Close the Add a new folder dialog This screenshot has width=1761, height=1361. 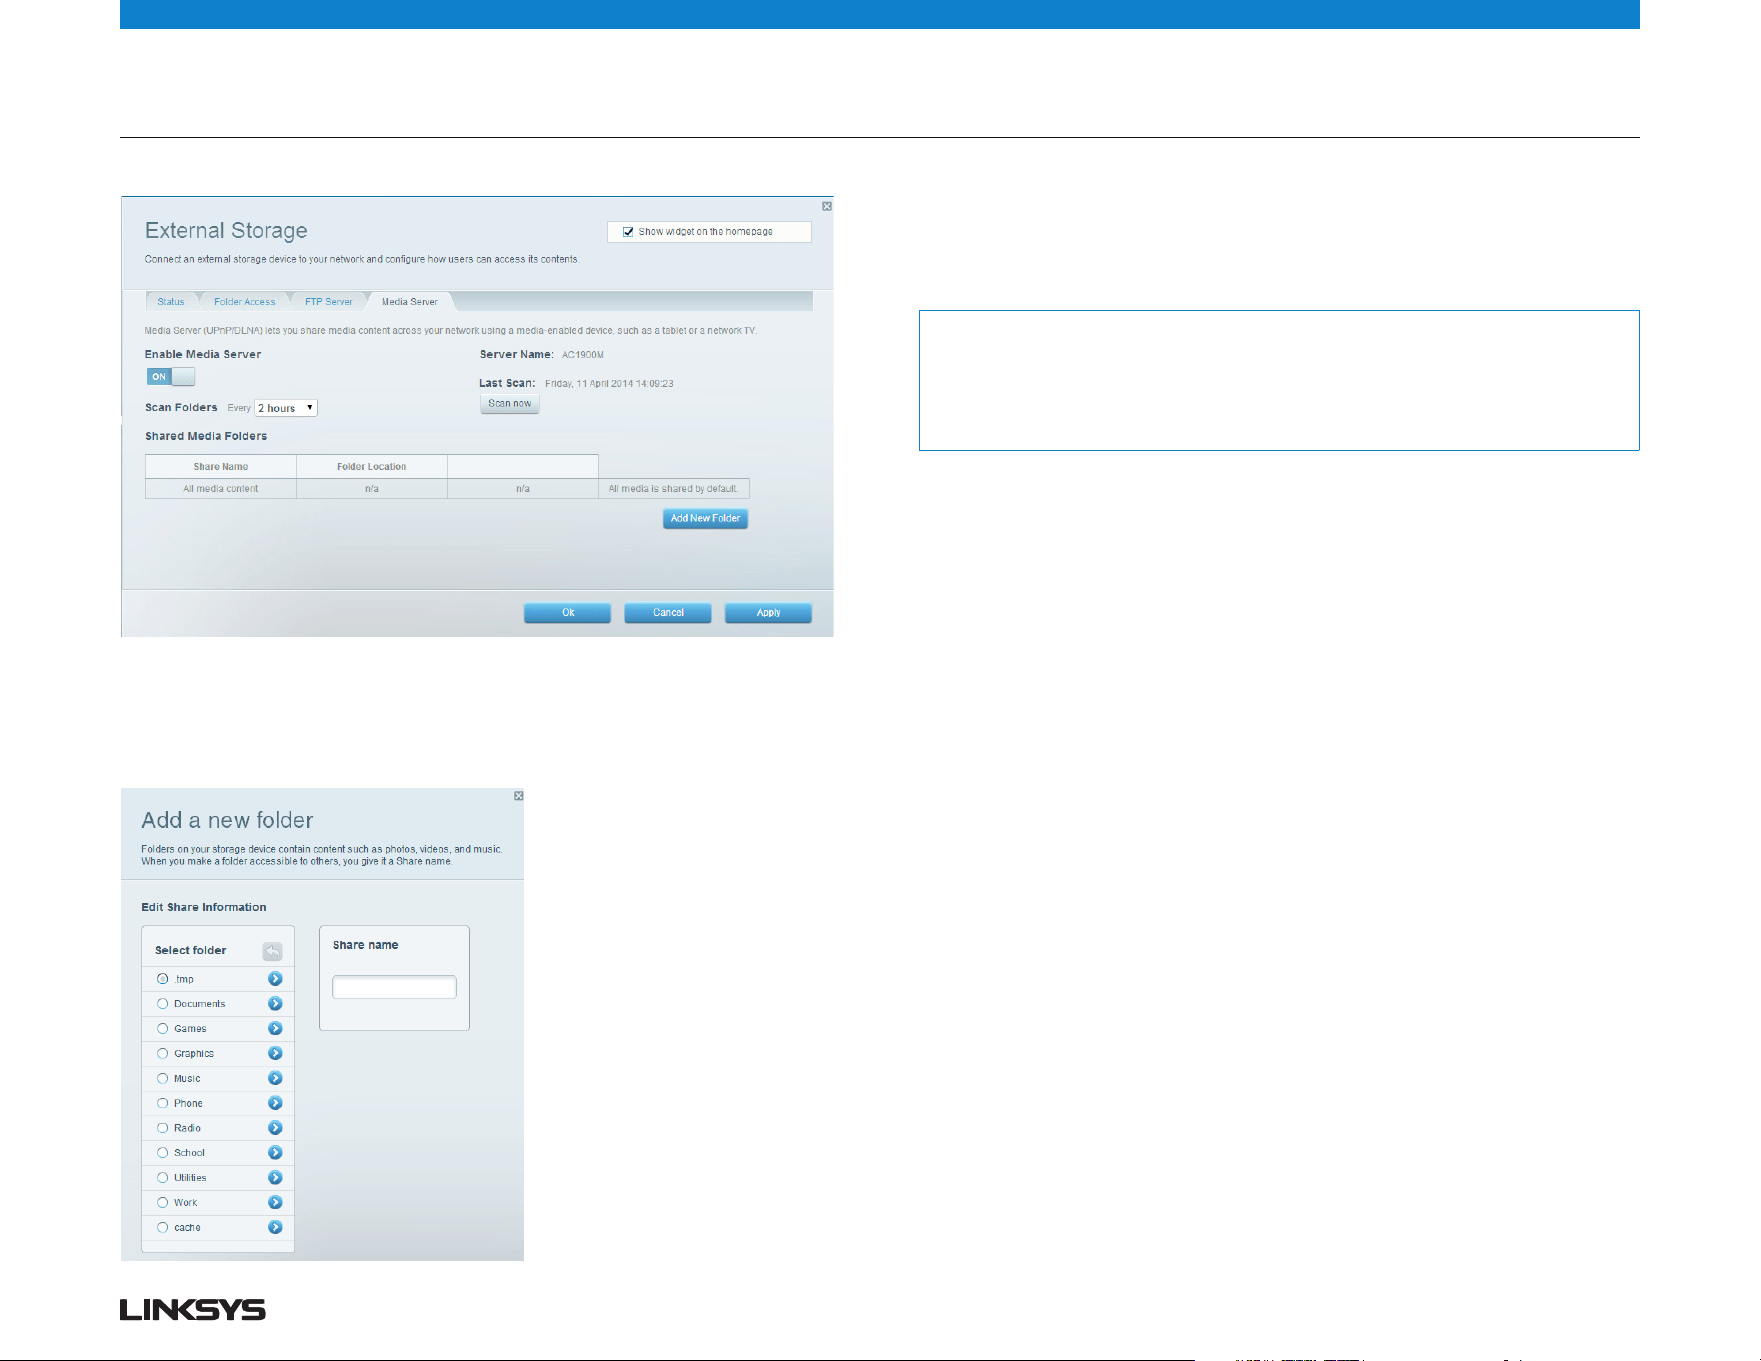tap(519, 796)
